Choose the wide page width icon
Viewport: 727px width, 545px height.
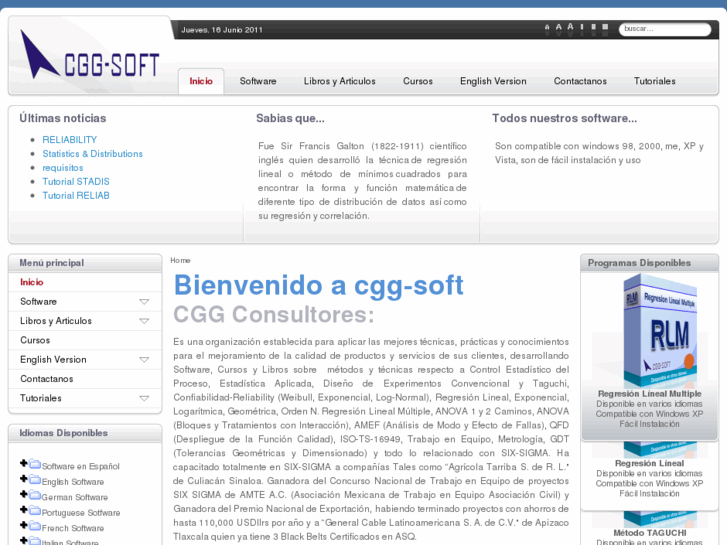(605, 27)
